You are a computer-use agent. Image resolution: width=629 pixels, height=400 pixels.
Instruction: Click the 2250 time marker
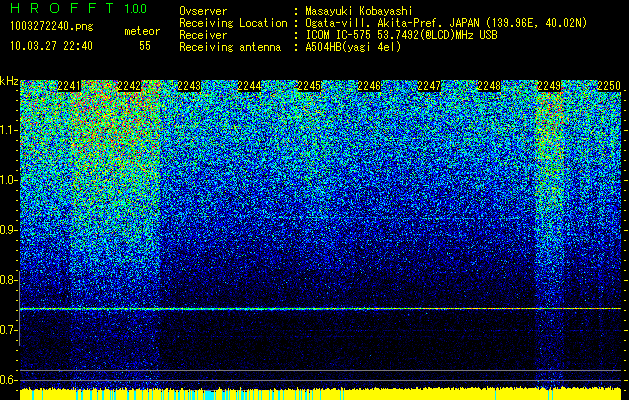coord(609,86)
